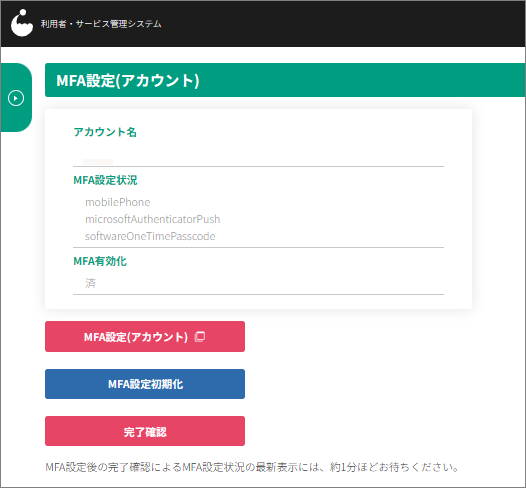Click the MFA有効化 section label

pyautogui.click(x=100, y=261)
